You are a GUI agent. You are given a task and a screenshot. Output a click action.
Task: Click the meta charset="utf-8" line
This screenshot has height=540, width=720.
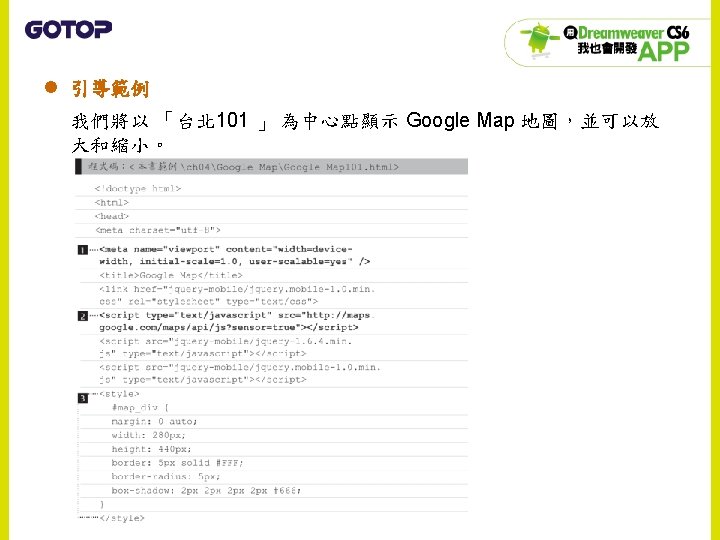158,230
